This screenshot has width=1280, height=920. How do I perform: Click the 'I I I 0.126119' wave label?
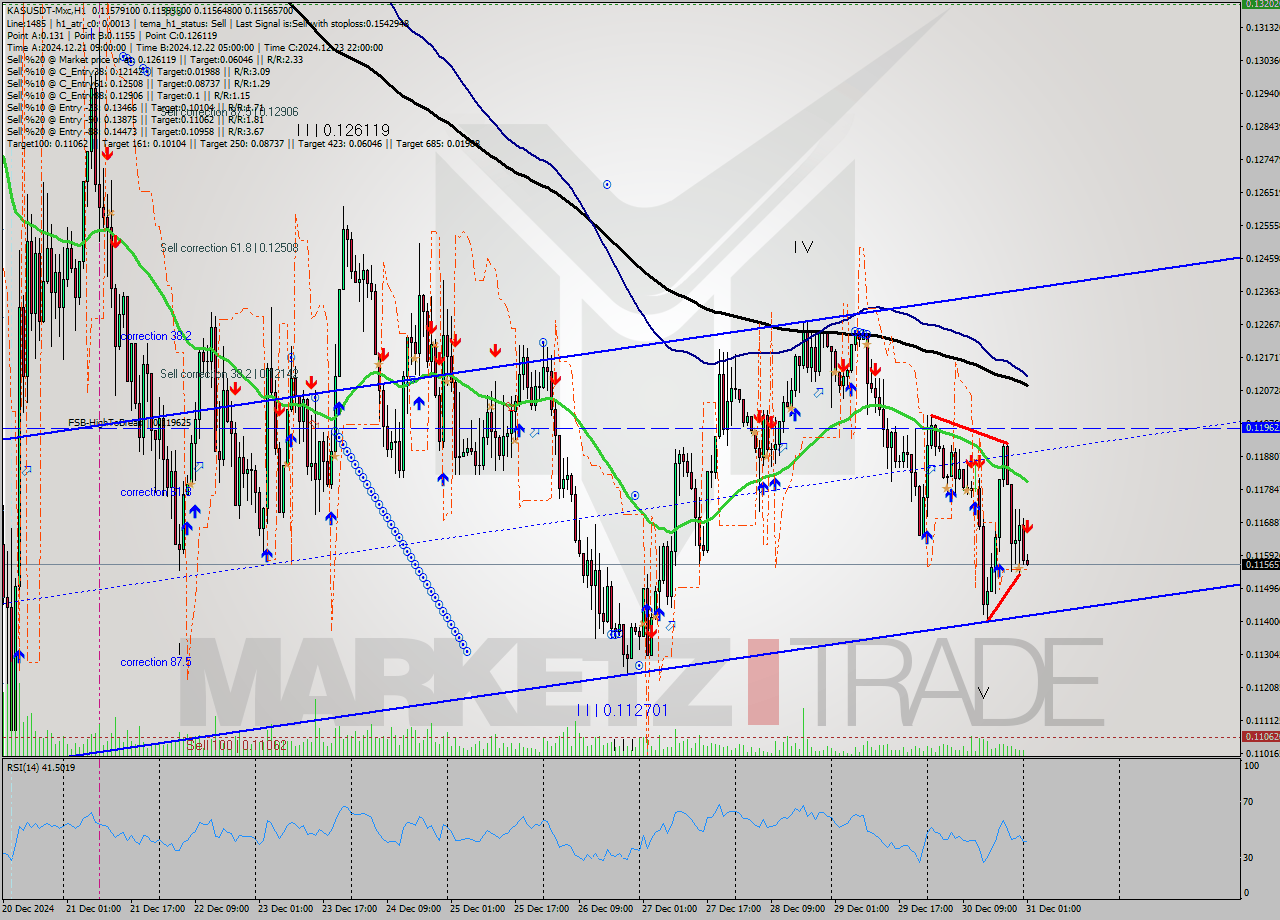343,130
